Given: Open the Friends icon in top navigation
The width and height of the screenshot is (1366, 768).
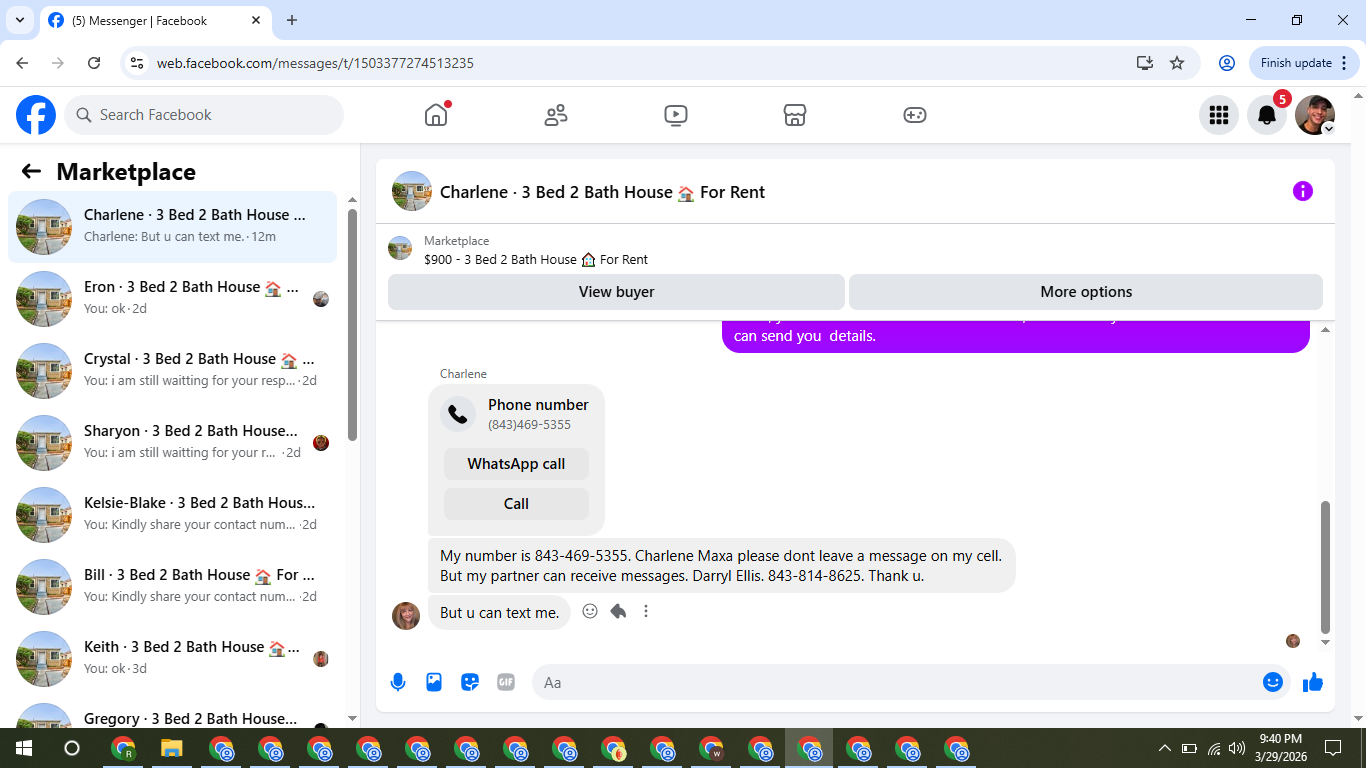Looking at the screenshot, I should (556, 115).
